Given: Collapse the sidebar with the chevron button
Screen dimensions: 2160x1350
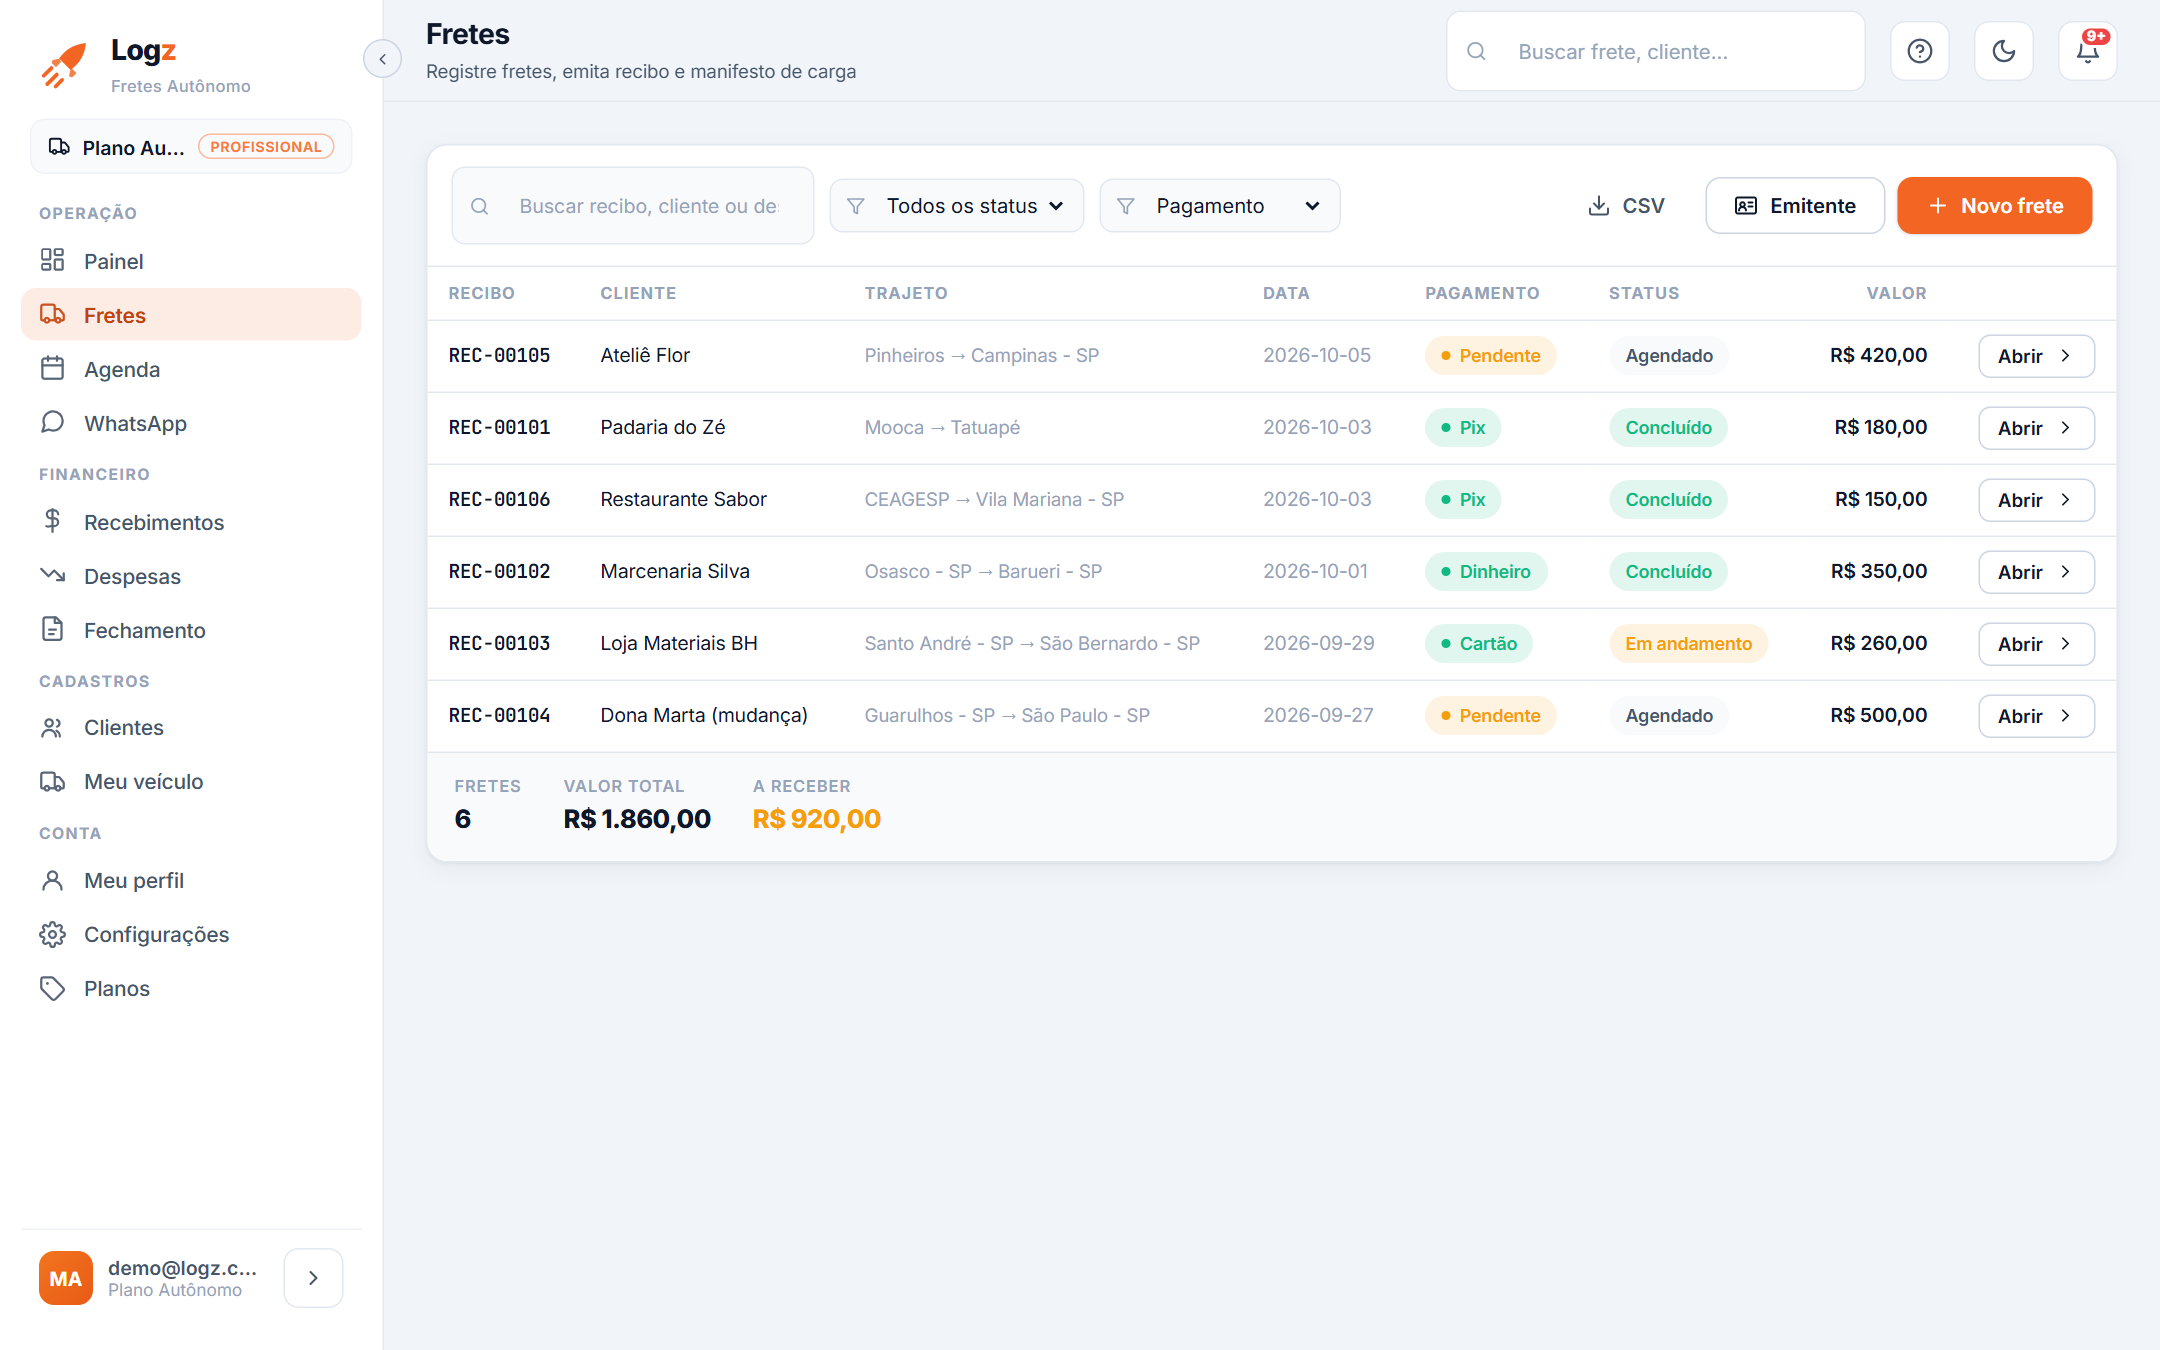Looking at the screenshot, I should point(382,59).
